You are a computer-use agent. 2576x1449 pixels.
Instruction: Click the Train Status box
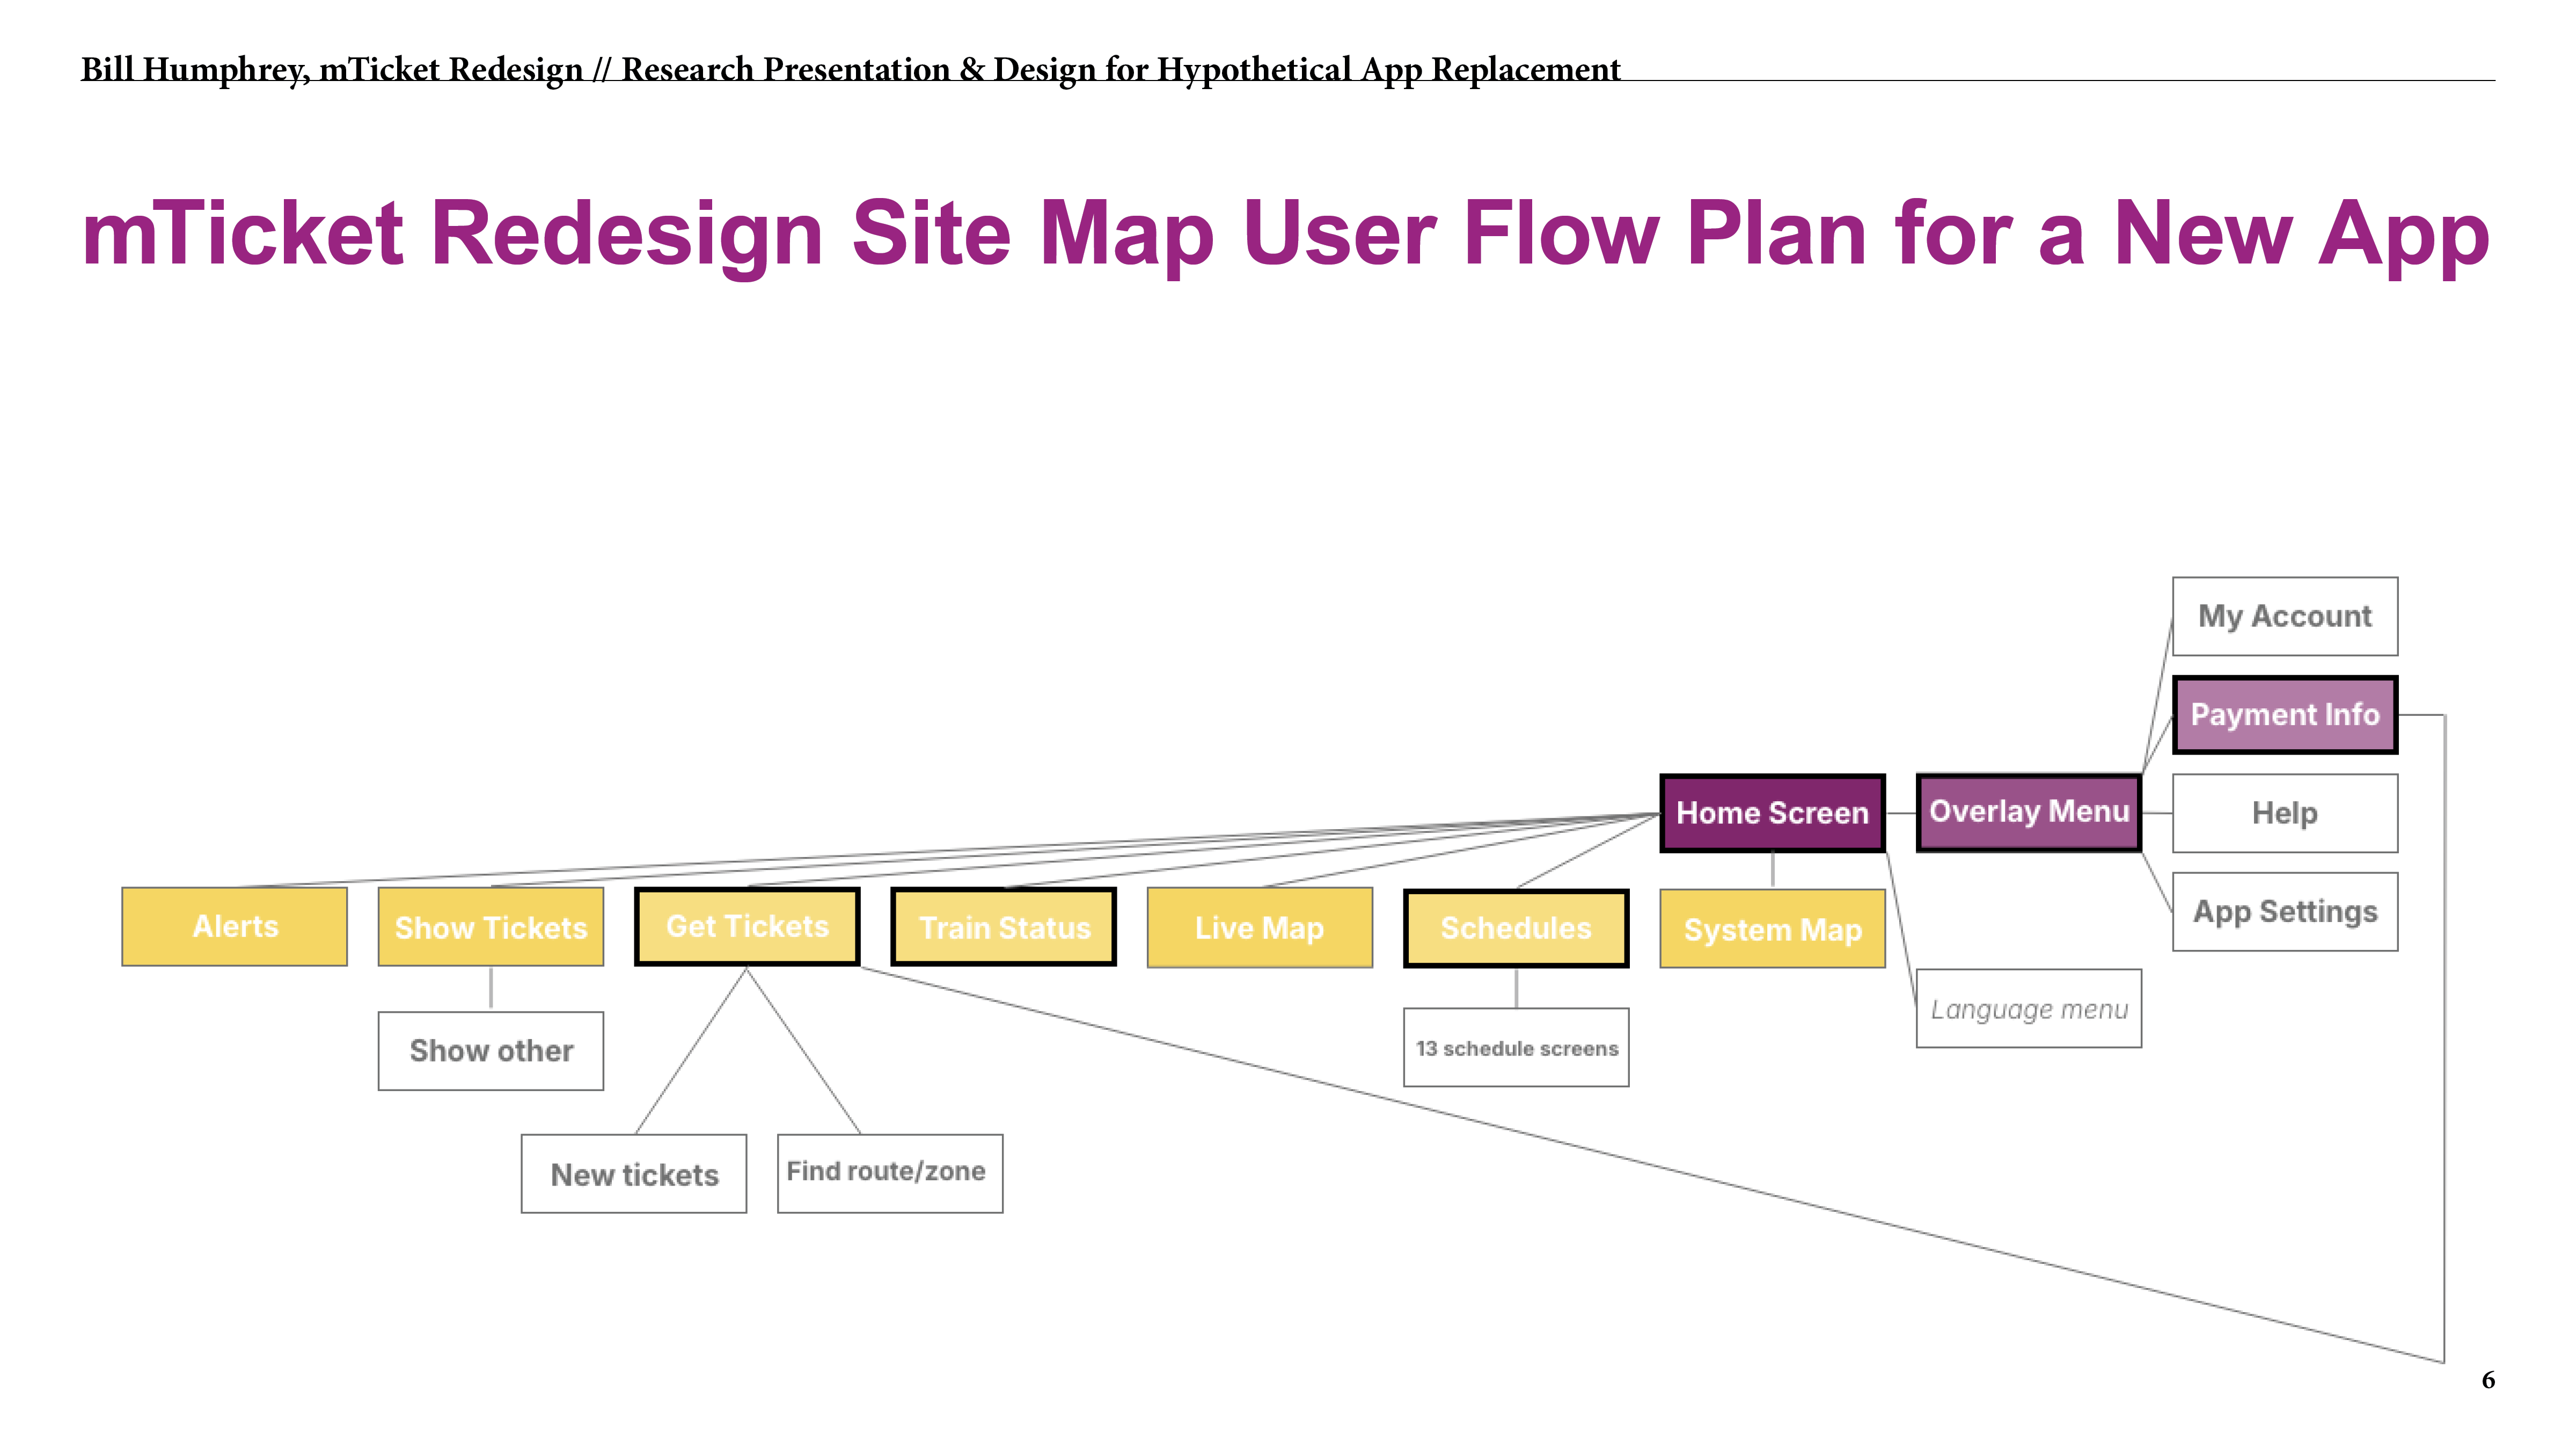point(1004,927)
